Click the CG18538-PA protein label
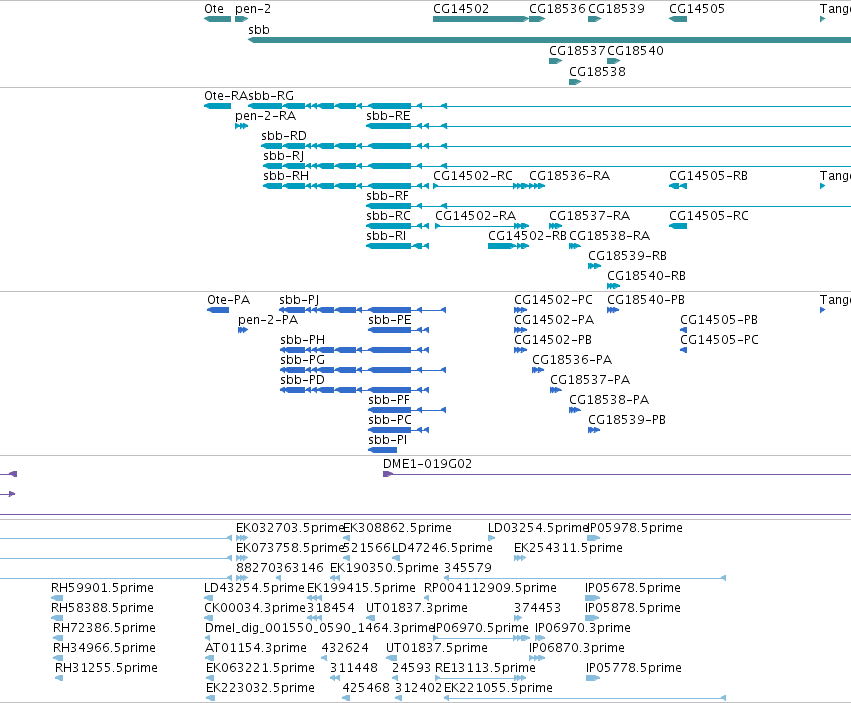The width and height of the screenshot is (851, 703). tap(609, 401)
